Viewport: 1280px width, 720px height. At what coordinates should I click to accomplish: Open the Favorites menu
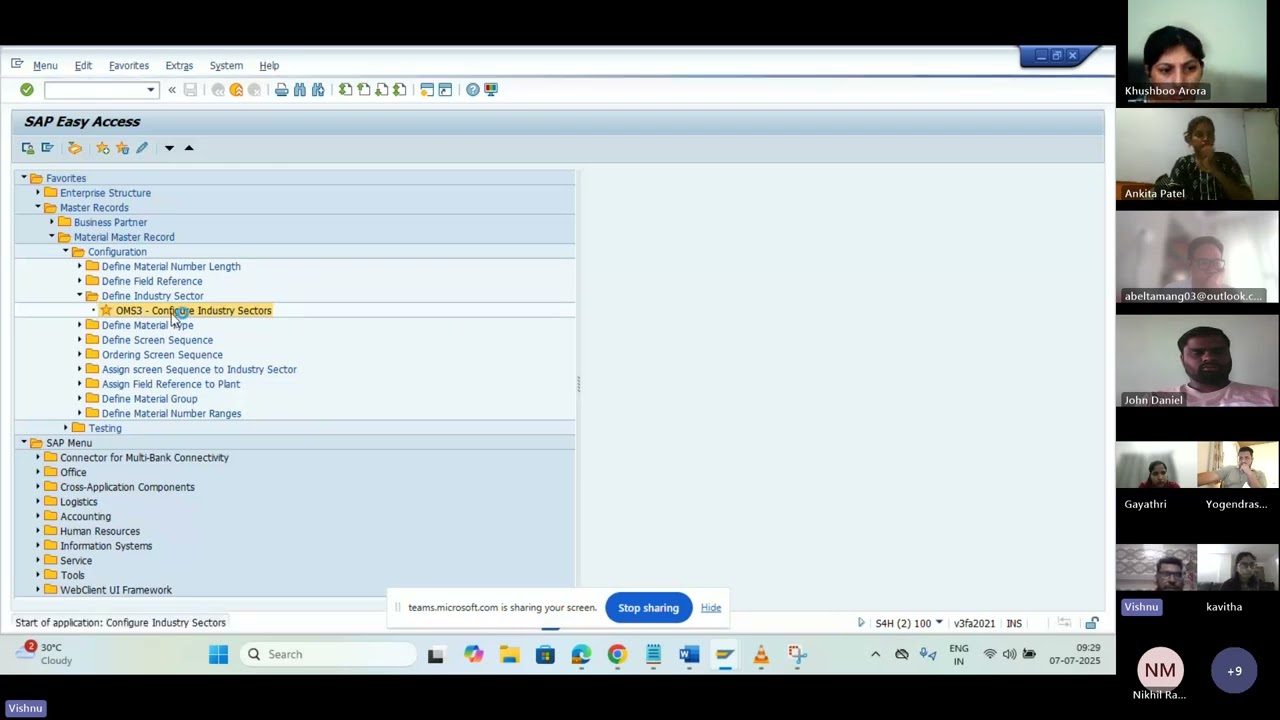click(x=129, y=65)
